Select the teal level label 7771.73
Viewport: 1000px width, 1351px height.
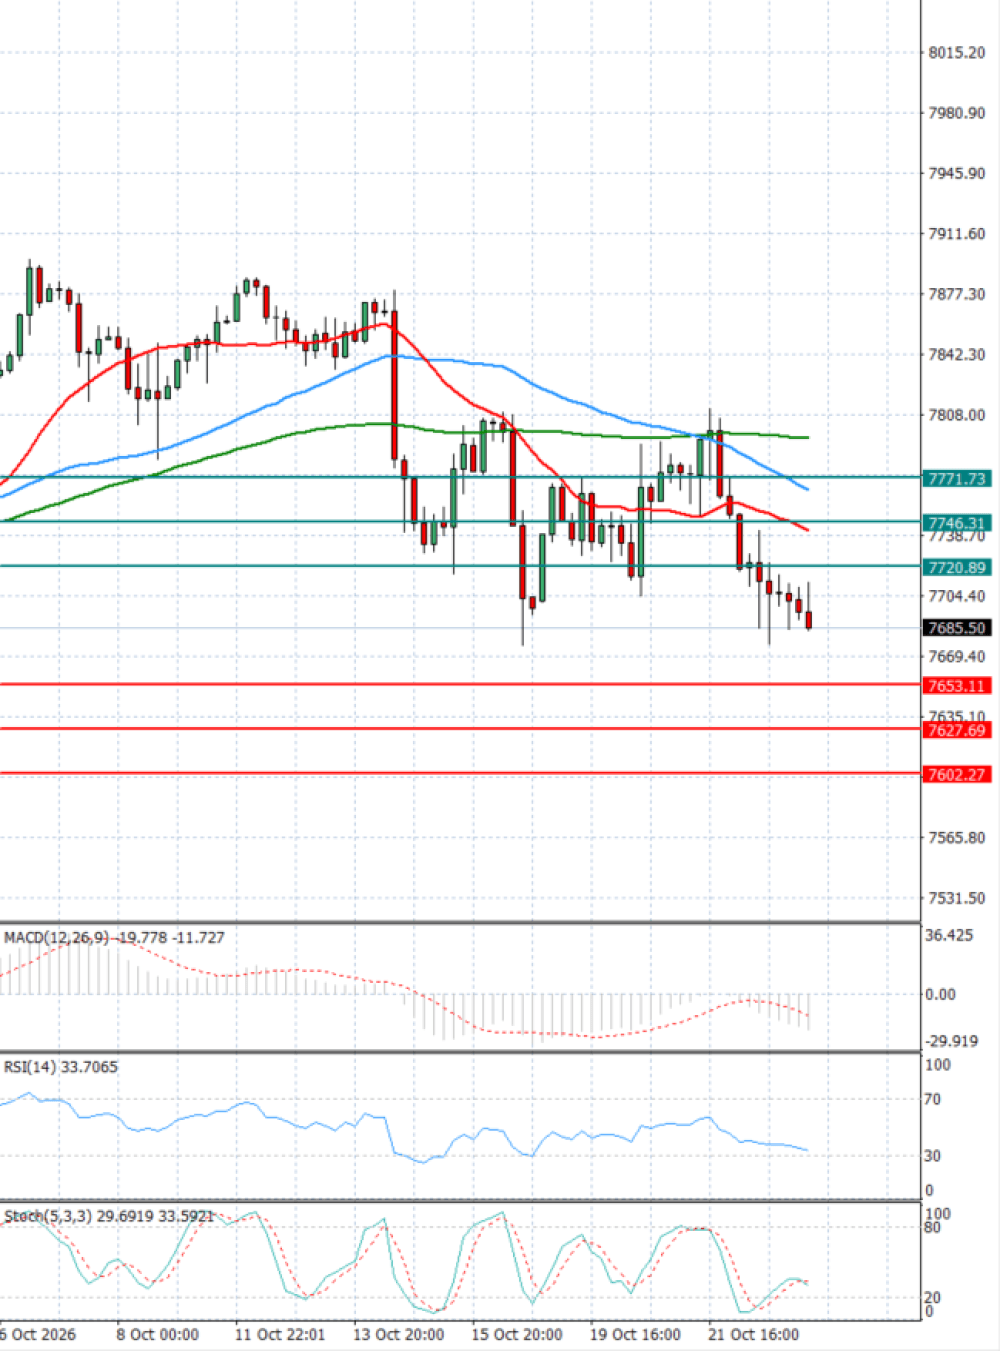coord(957,479)
